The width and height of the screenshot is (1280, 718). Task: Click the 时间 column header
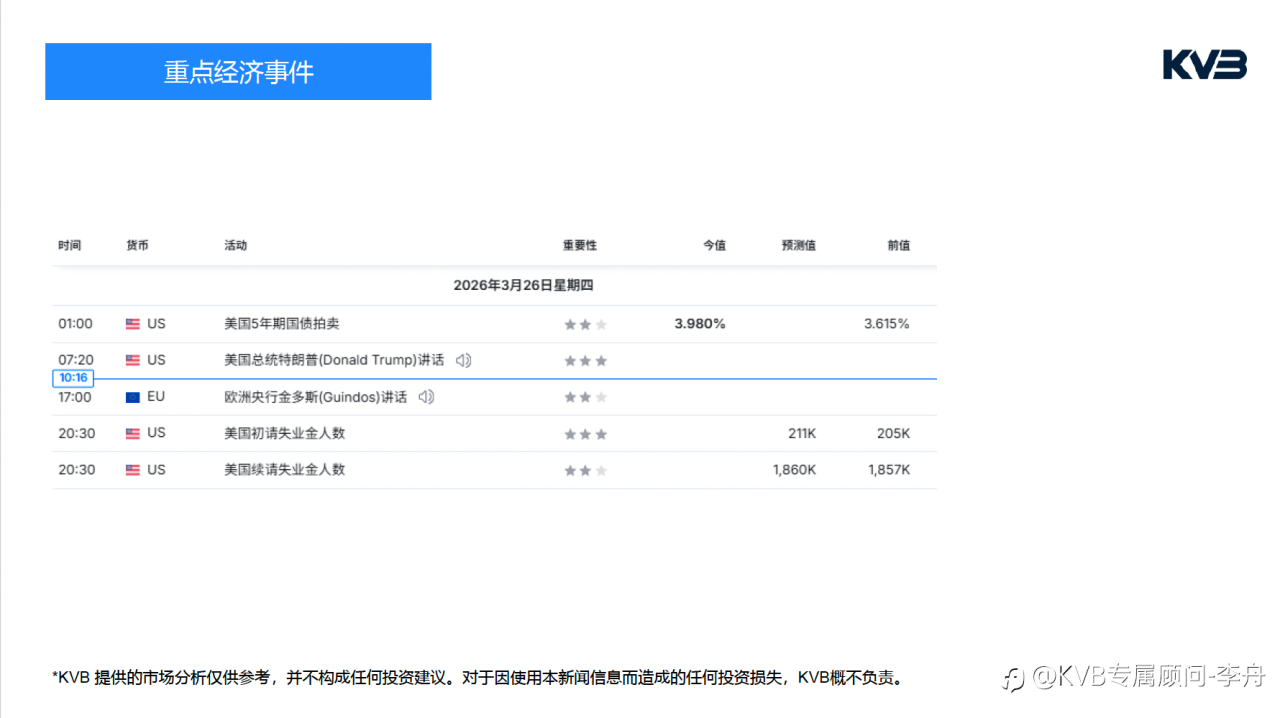70,245
